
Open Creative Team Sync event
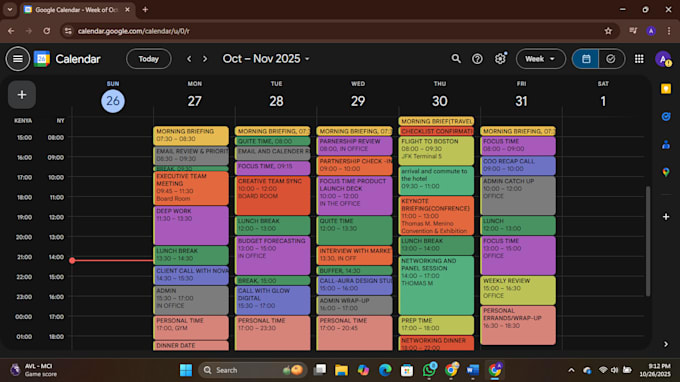(x=272, y=195)
